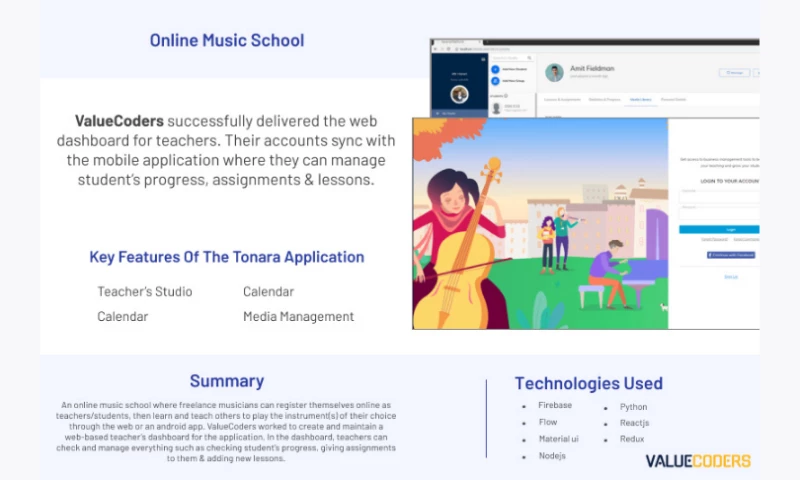Click the Message button beside Amit Fieldman
The image size is (800, 480).
(735, 73)
